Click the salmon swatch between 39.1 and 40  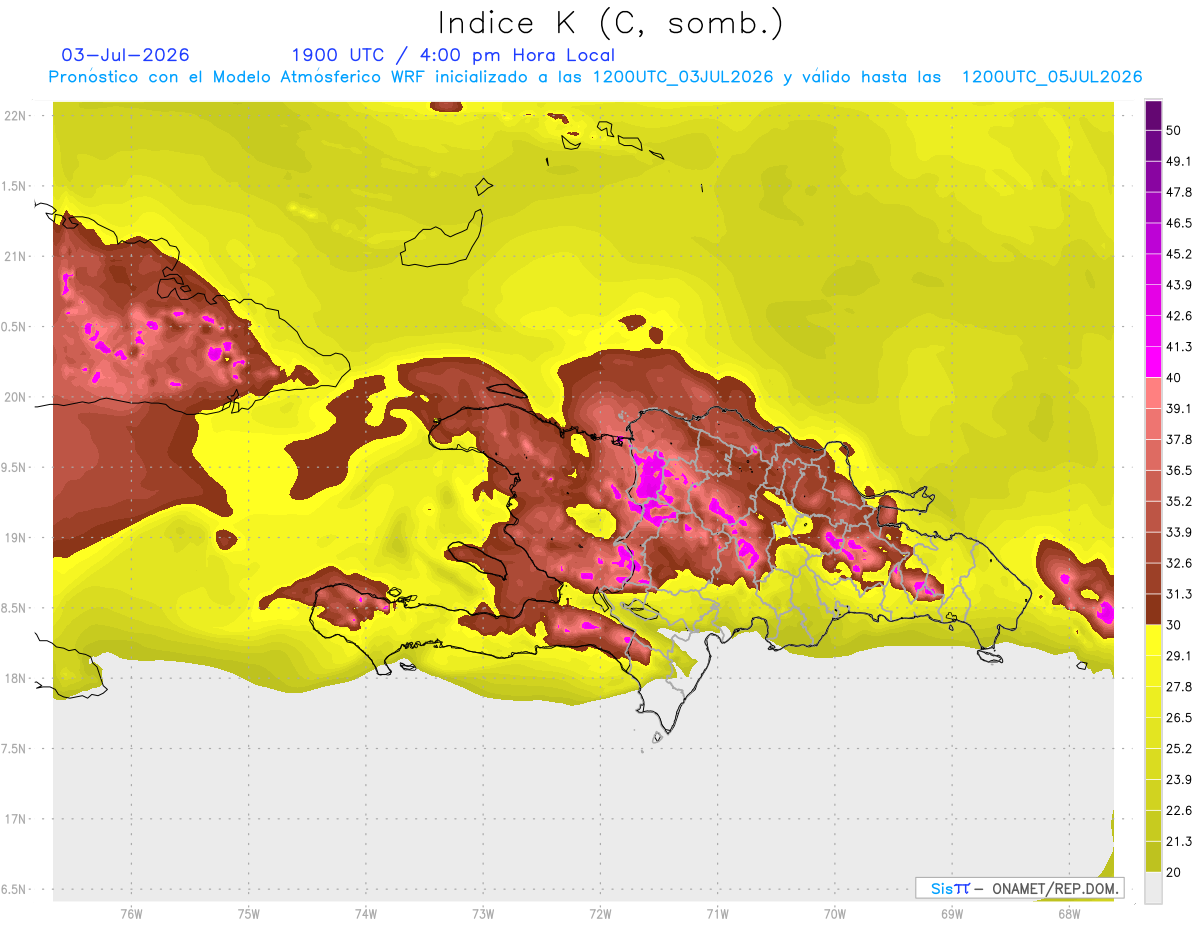coord(1153,393)
